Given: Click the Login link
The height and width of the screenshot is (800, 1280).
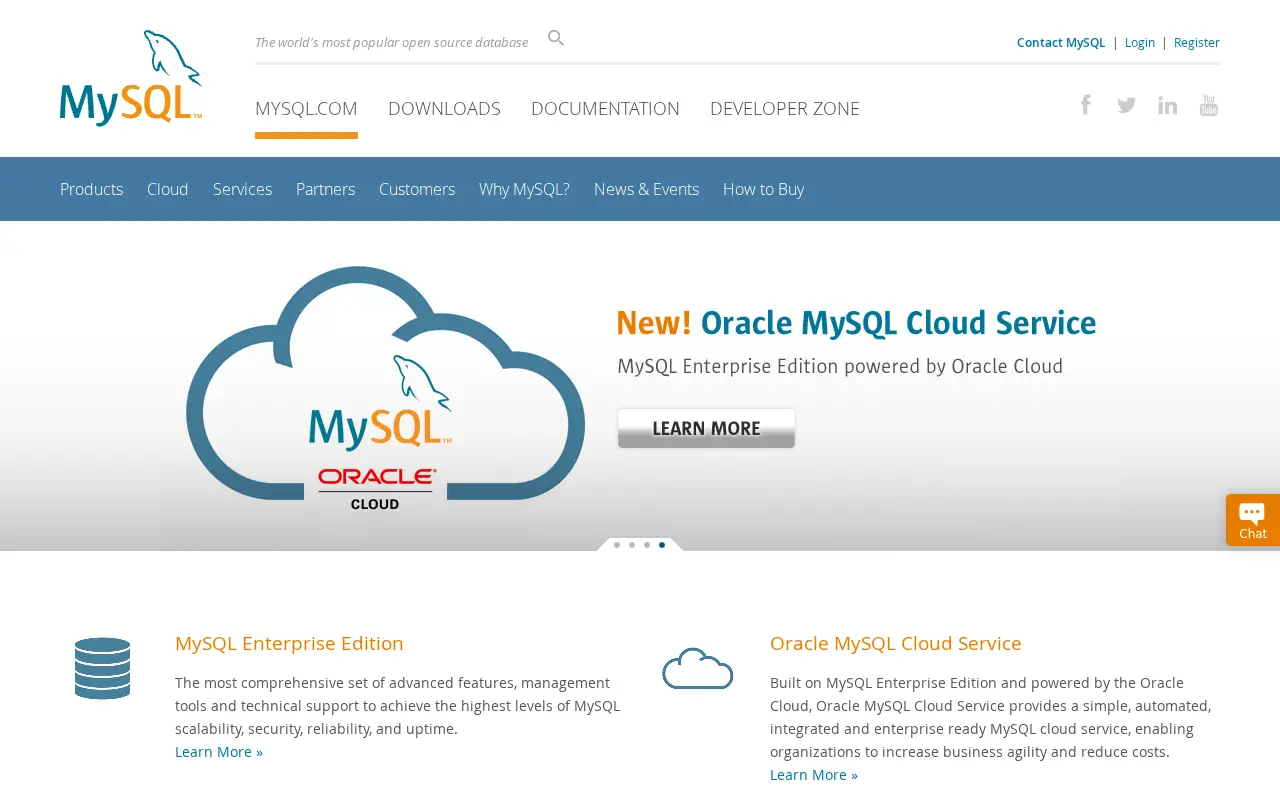Looking at the screenshot, I should click(x=1140, y=42).
